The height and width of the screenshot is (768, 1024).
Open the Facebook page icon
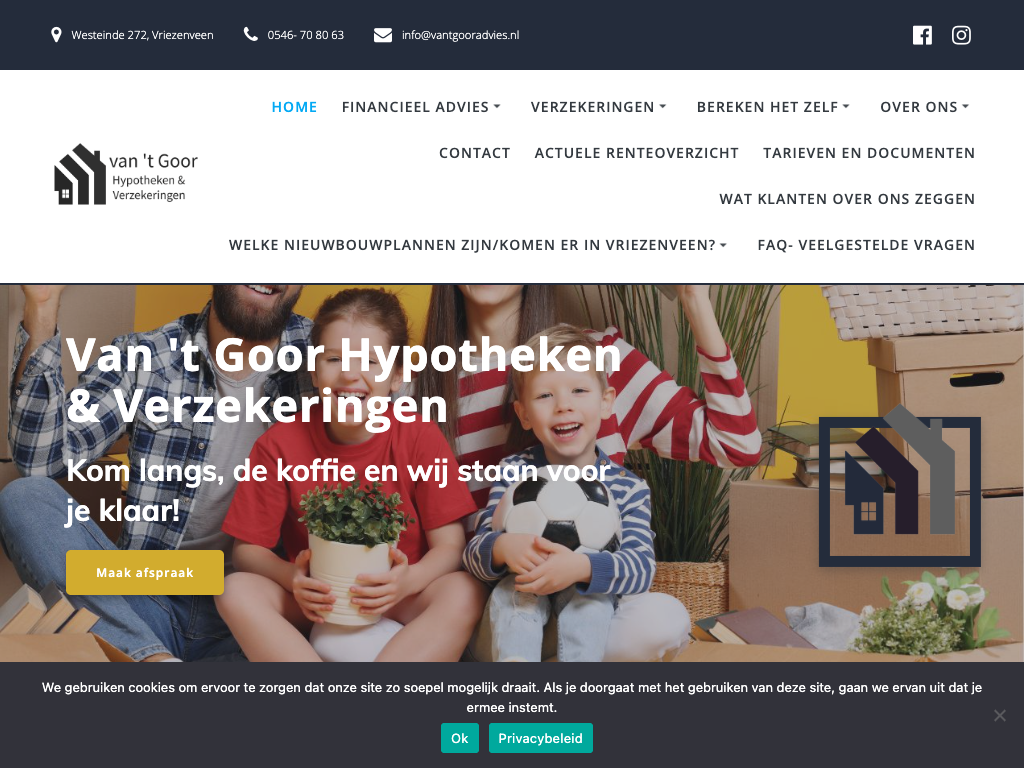[921, 35]
